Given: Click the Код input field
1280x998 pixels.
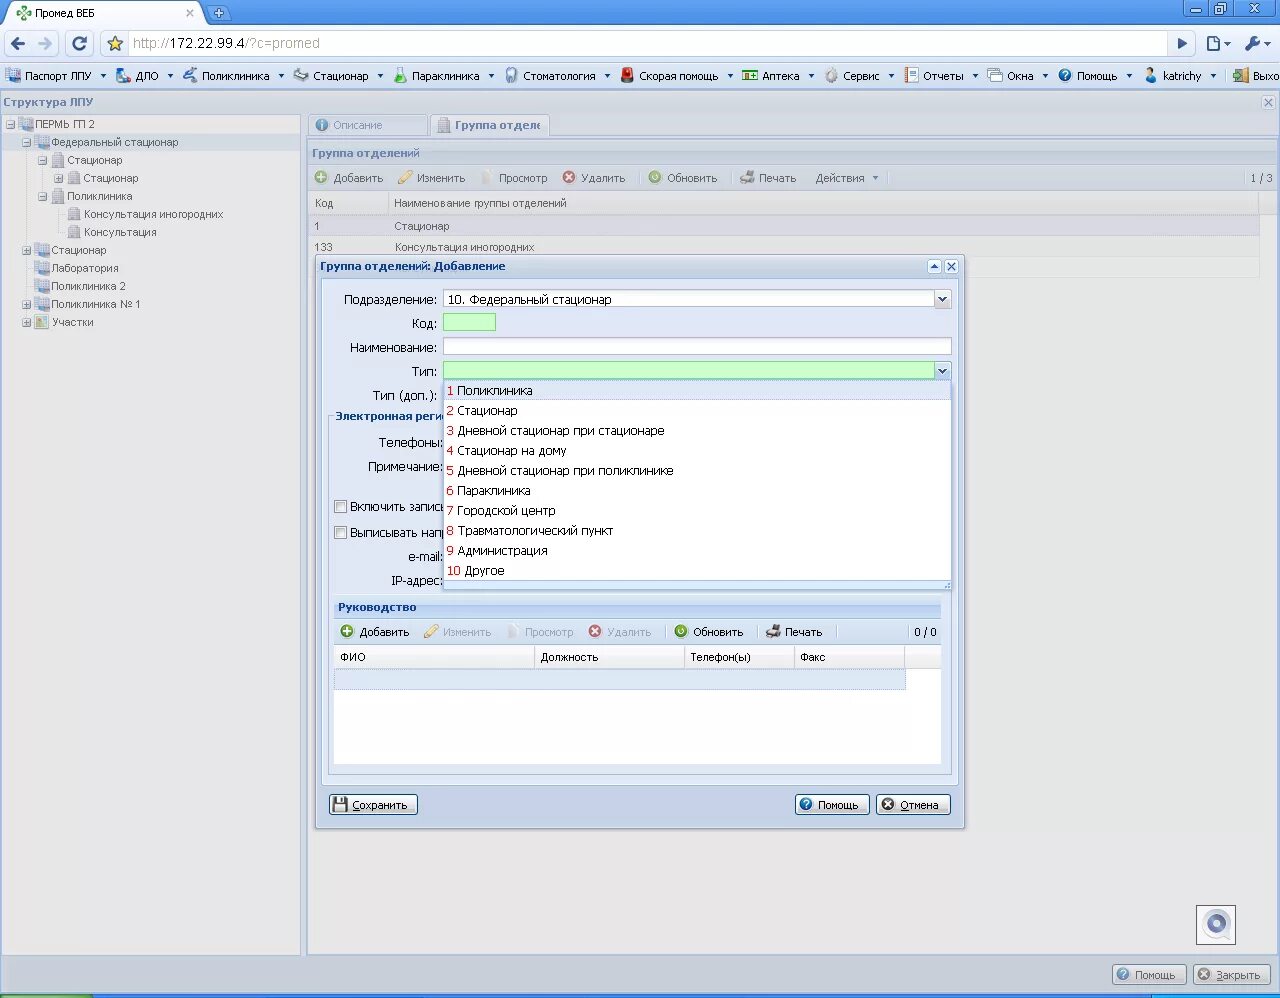Looking at the screenshot, I should 469,323.
